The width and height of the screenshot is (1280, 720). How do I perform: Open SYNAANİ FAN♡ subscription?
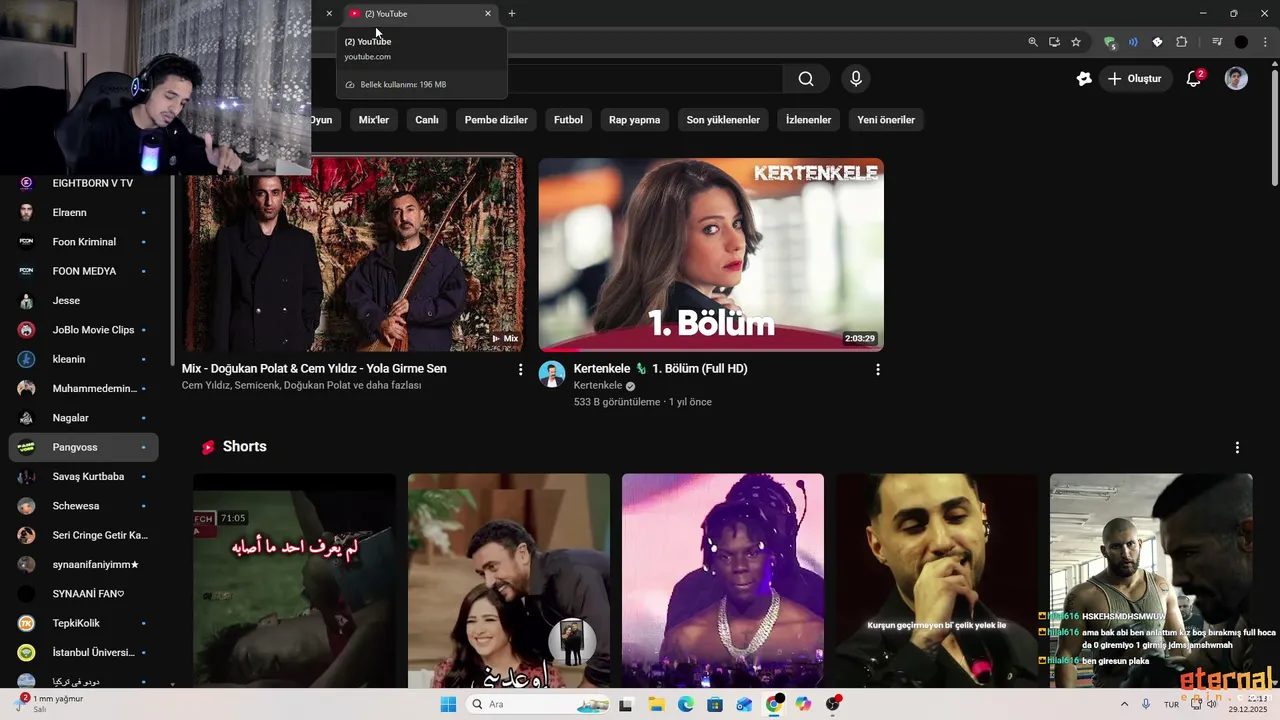[84, 594]
